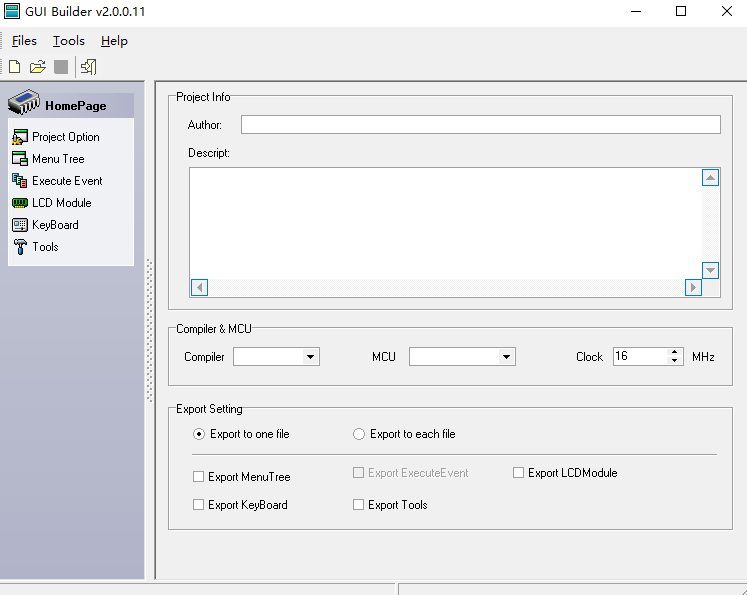The image size is (747, 595).
Task: Enable Export MenuTree checkbox
Action: click(198, 477)
